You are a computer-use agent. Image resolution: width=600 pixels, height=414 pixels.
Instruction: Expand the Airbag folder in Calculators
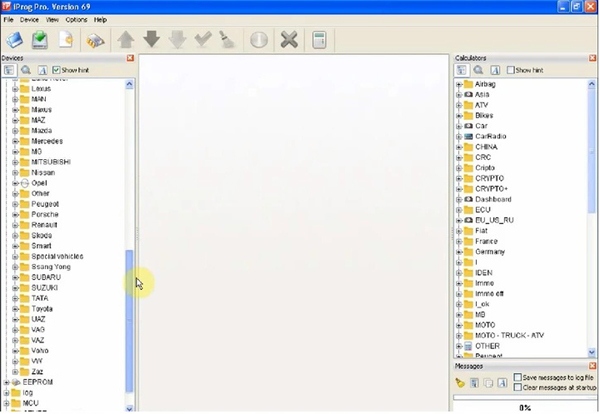point(459,84)
